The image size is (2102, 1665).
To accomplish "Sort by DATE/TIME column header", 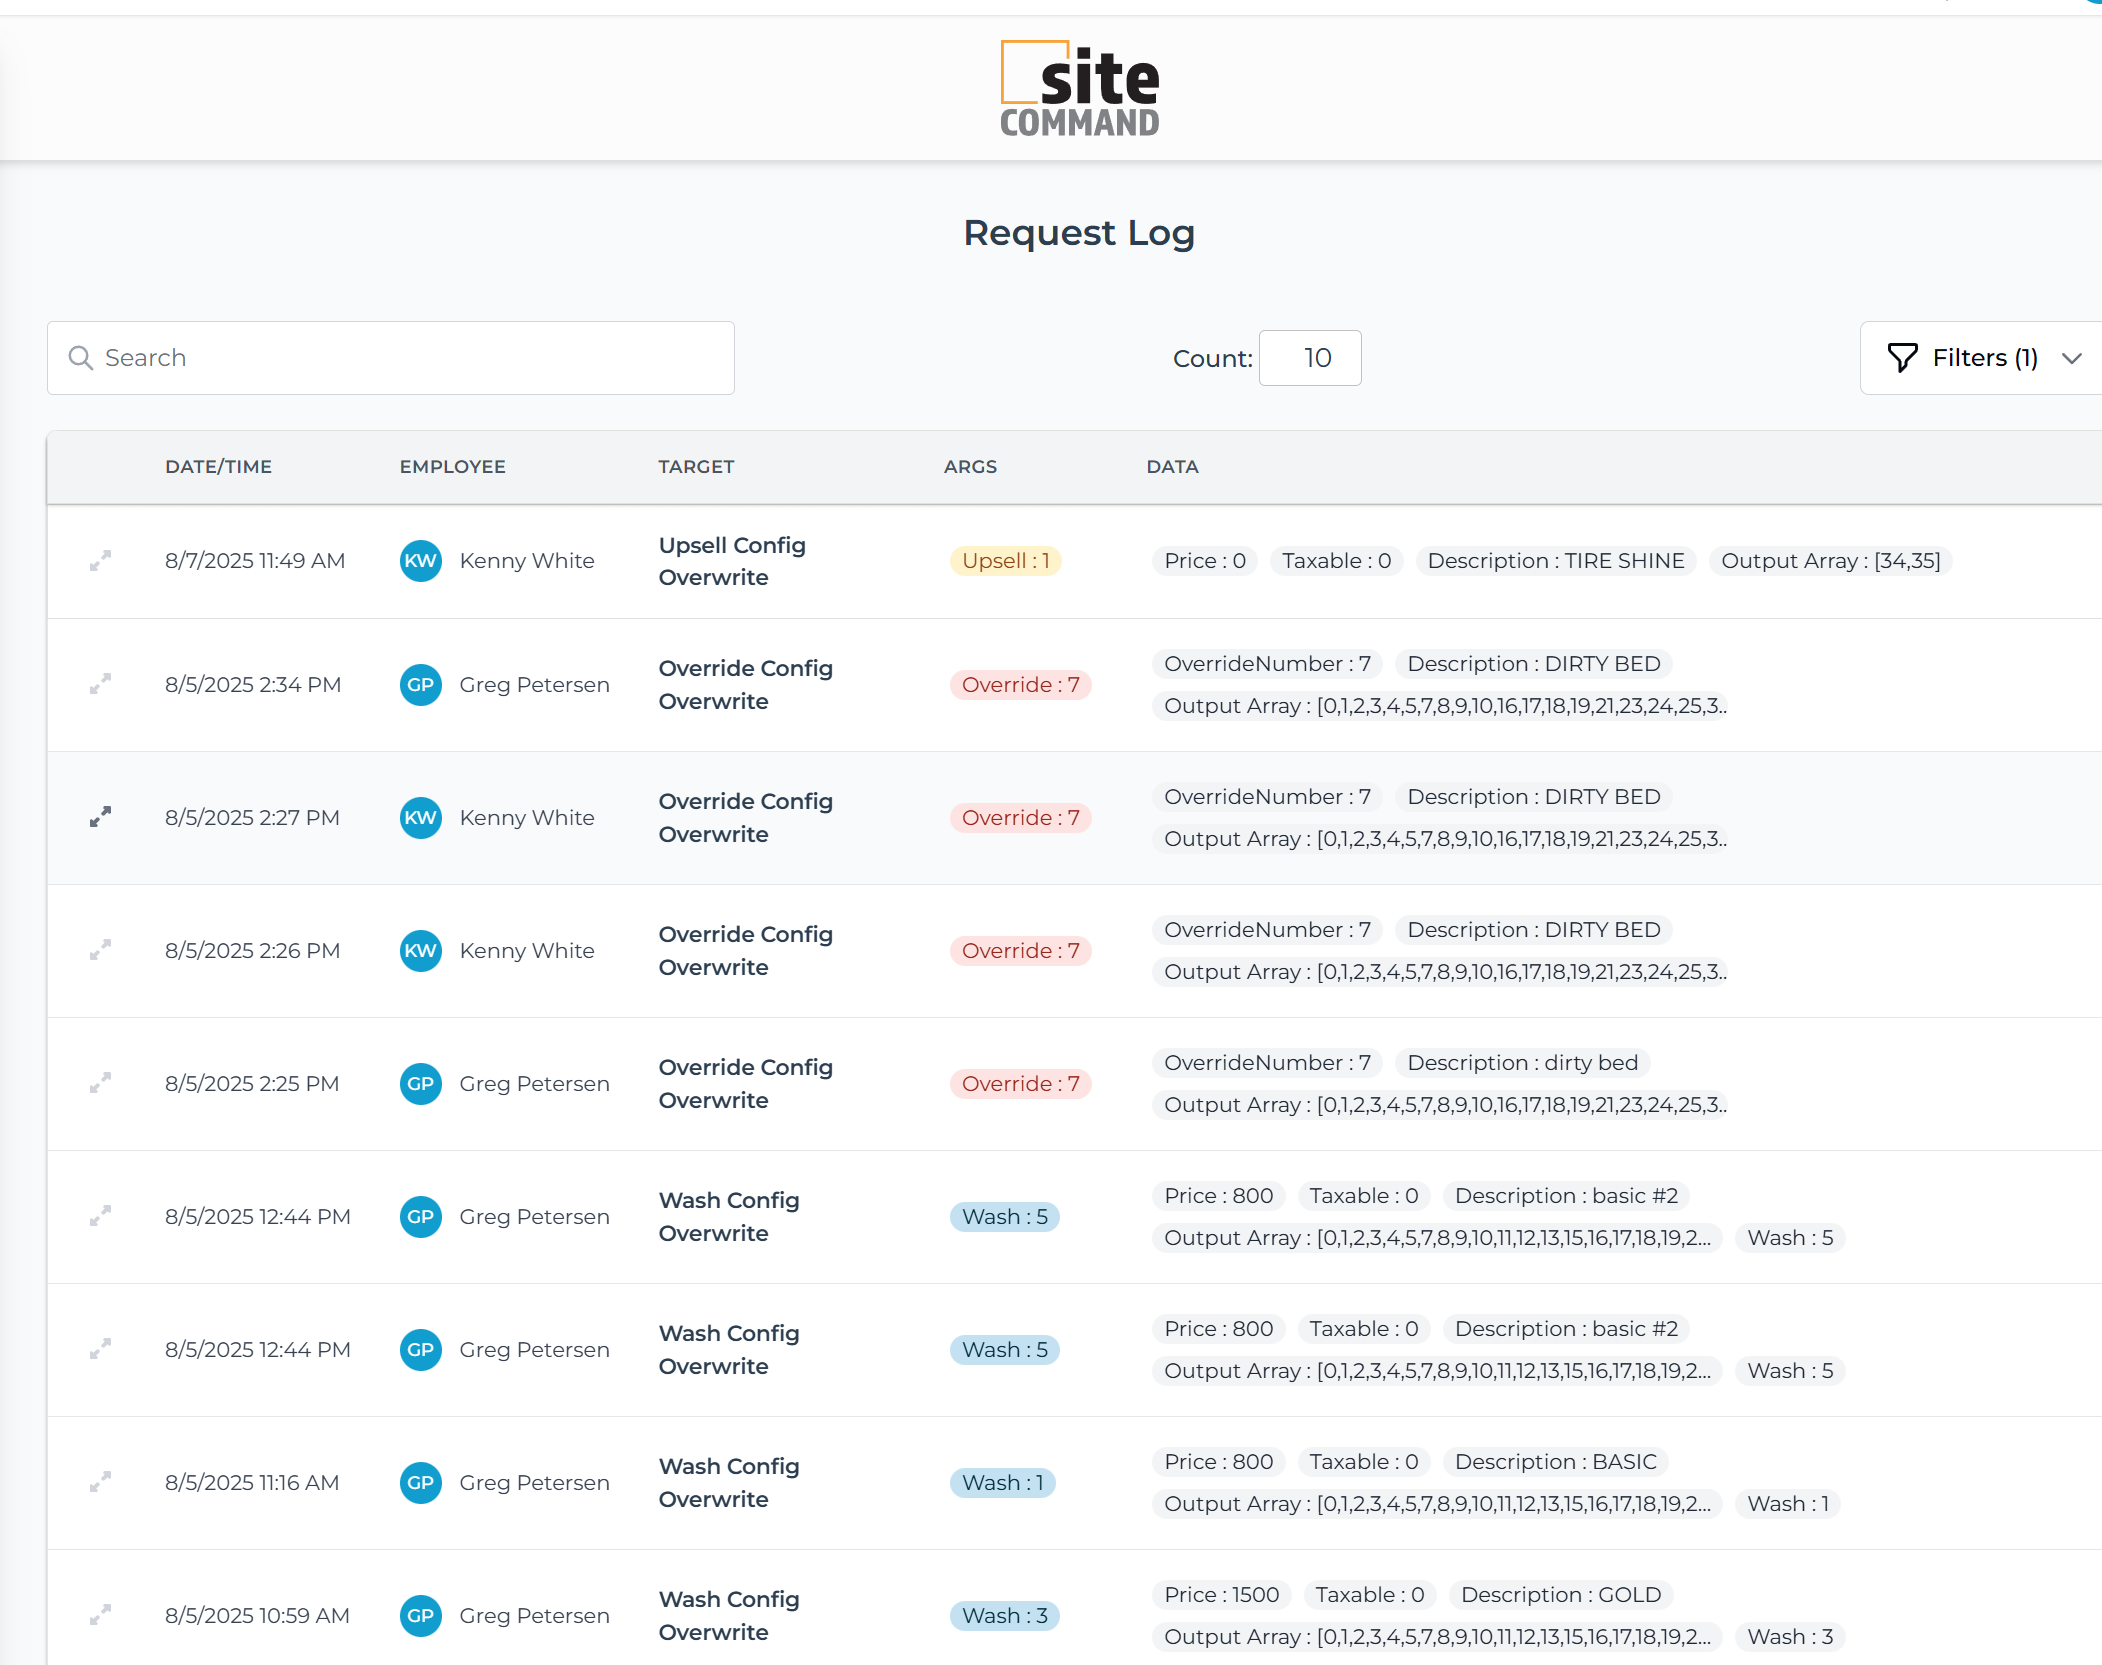I will tap(218, 467).
